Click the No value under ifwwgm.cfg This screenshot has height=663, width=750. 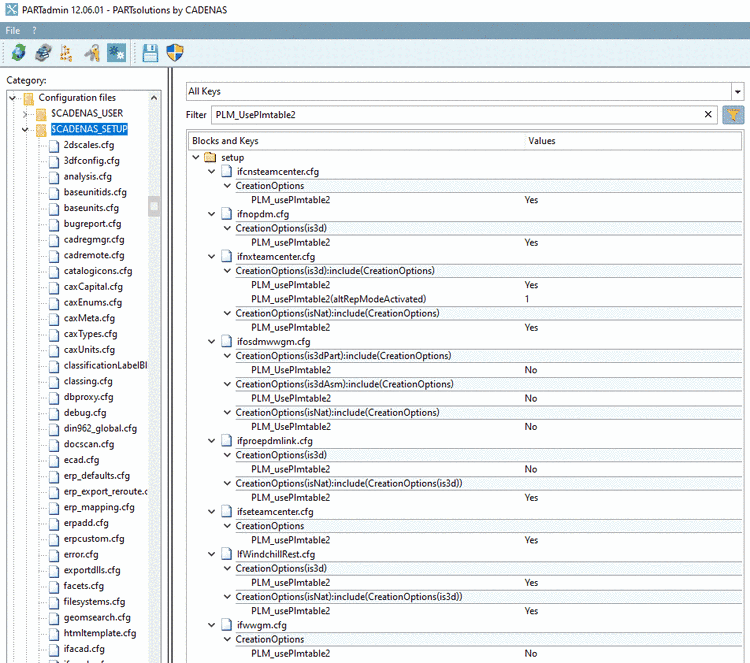coord(531,653)
